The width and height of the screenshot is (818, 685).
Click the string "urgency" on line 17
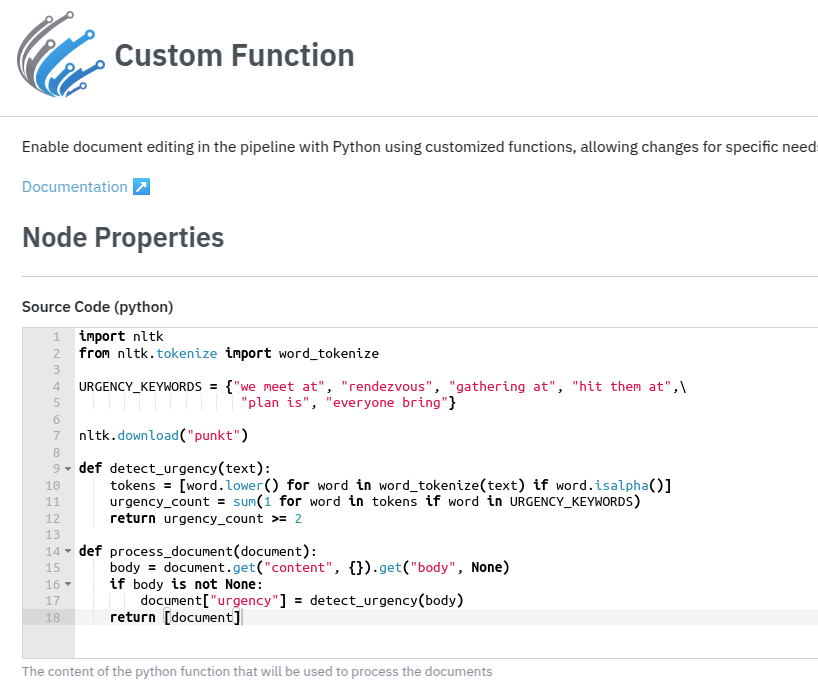point(244,601)
